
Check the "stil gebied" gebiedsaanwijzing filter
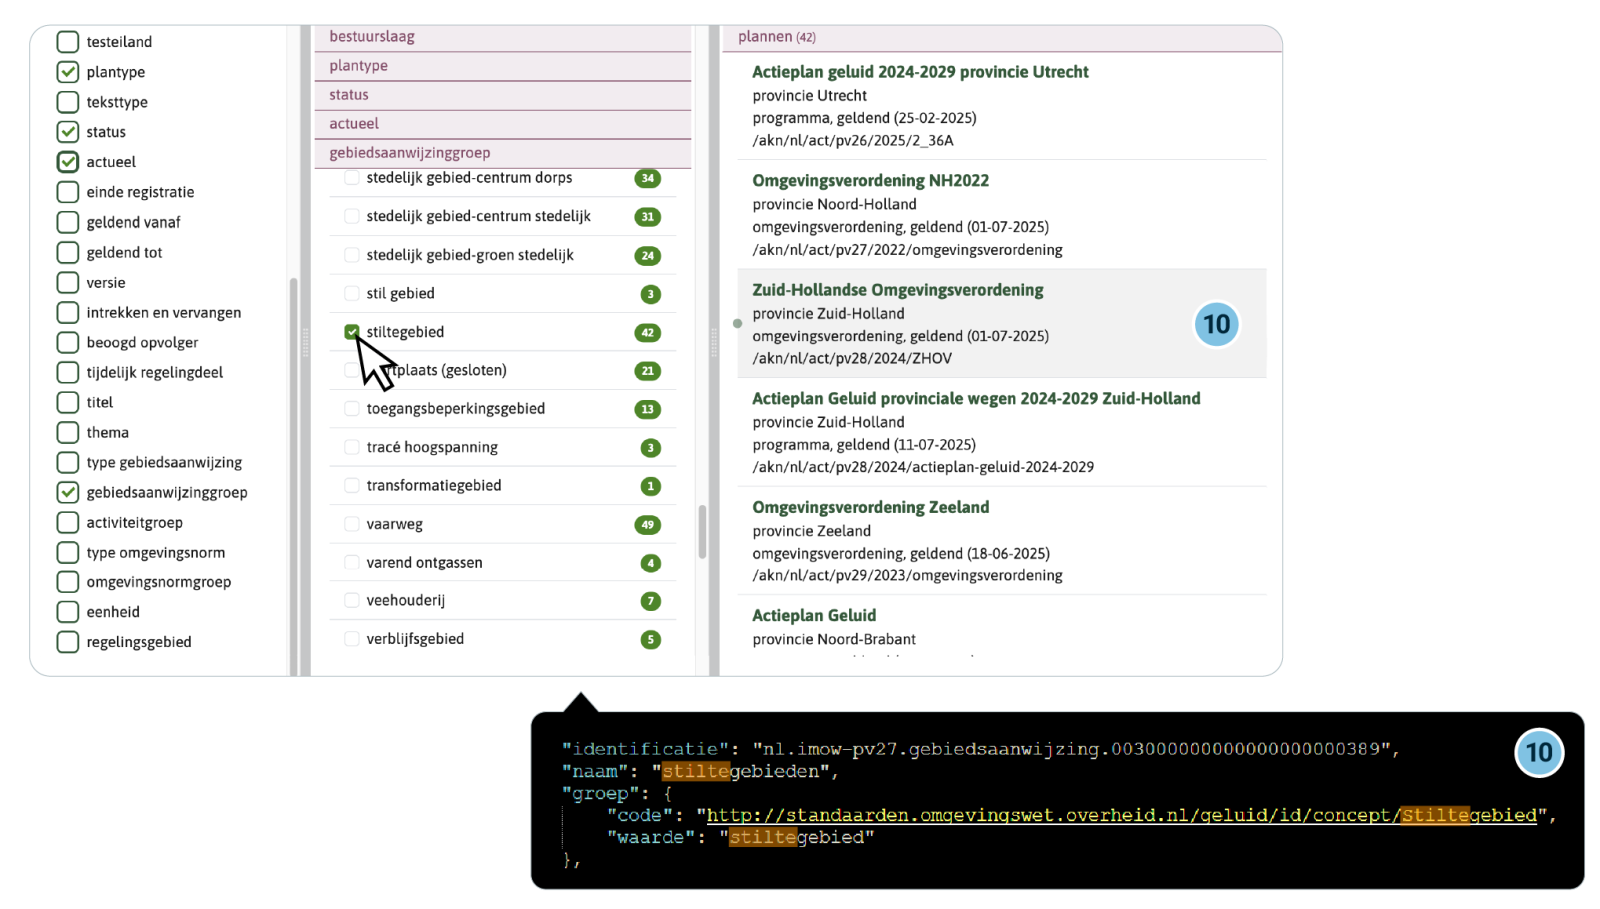click(x=352, y=293)
